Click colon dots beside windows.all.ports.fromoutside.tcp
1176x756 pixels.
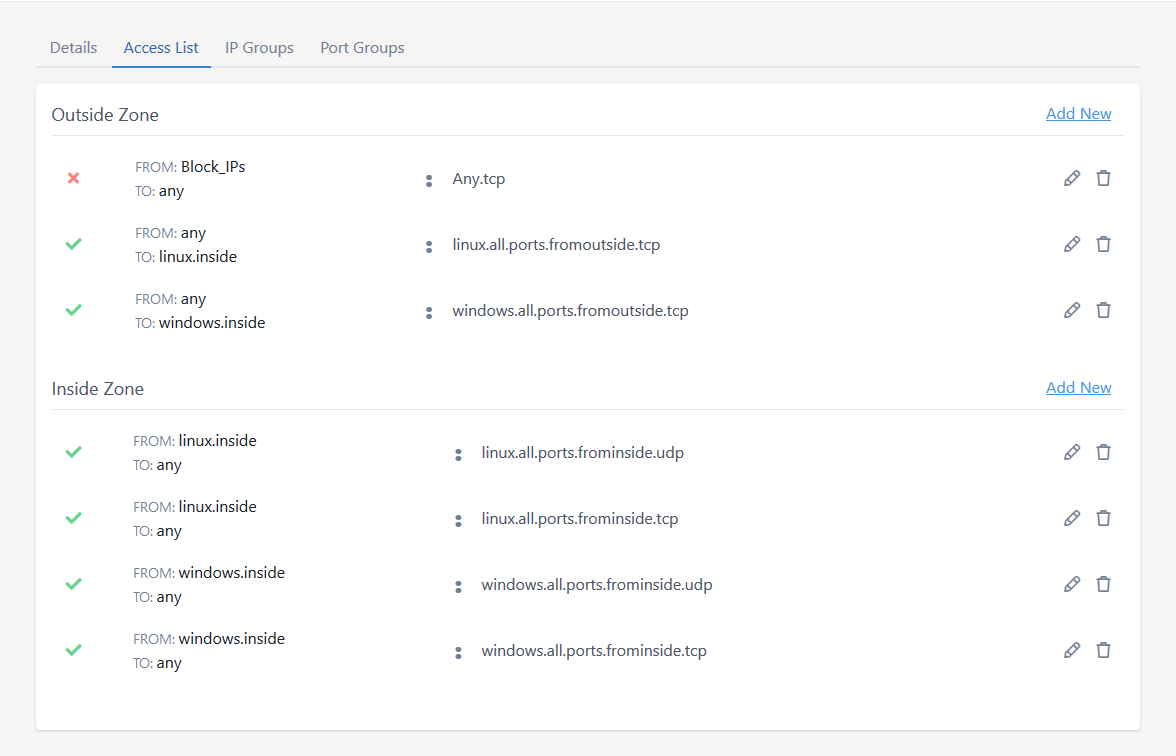[429, 313]
